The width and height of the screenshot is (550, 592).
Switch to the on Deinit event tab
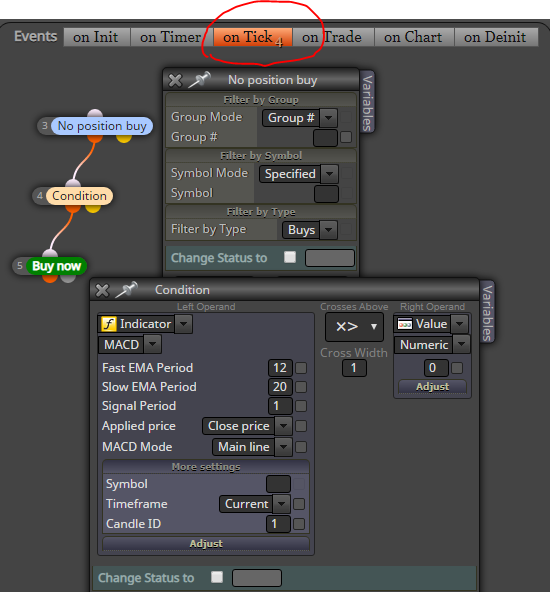click(x=496, y=37)
